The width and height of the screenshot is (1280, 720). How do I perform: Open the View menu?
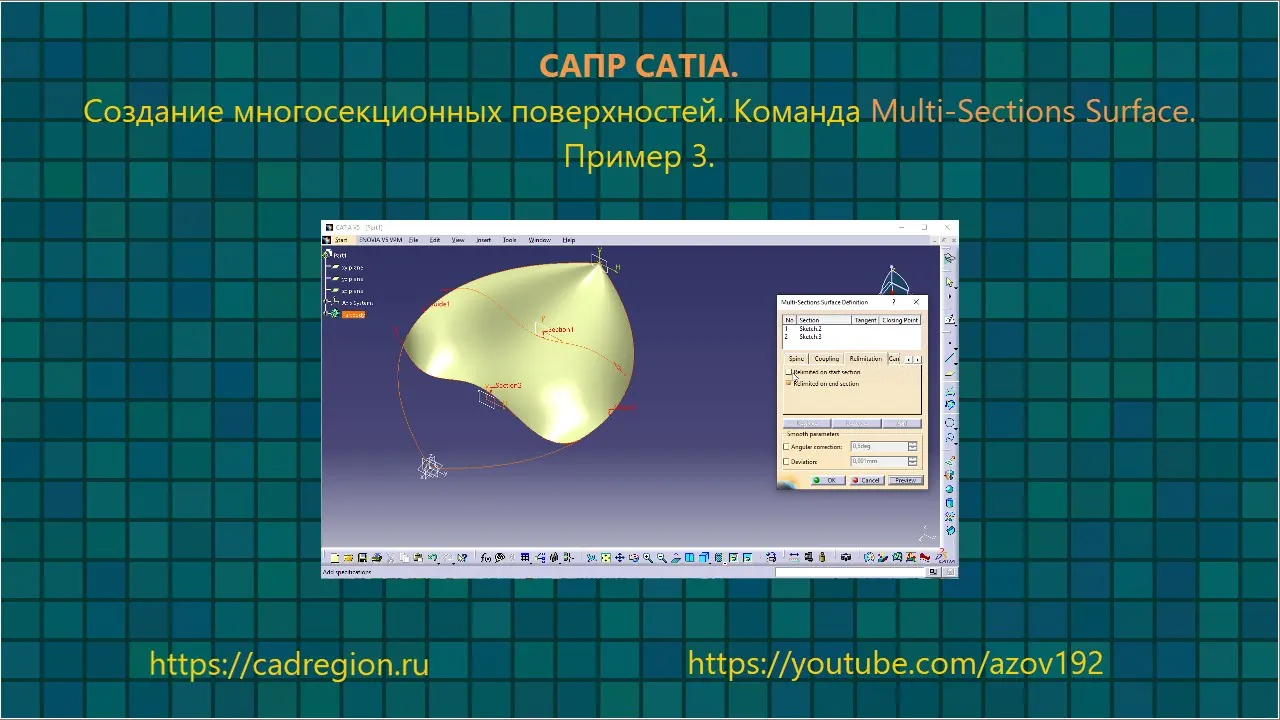[458, 240]
